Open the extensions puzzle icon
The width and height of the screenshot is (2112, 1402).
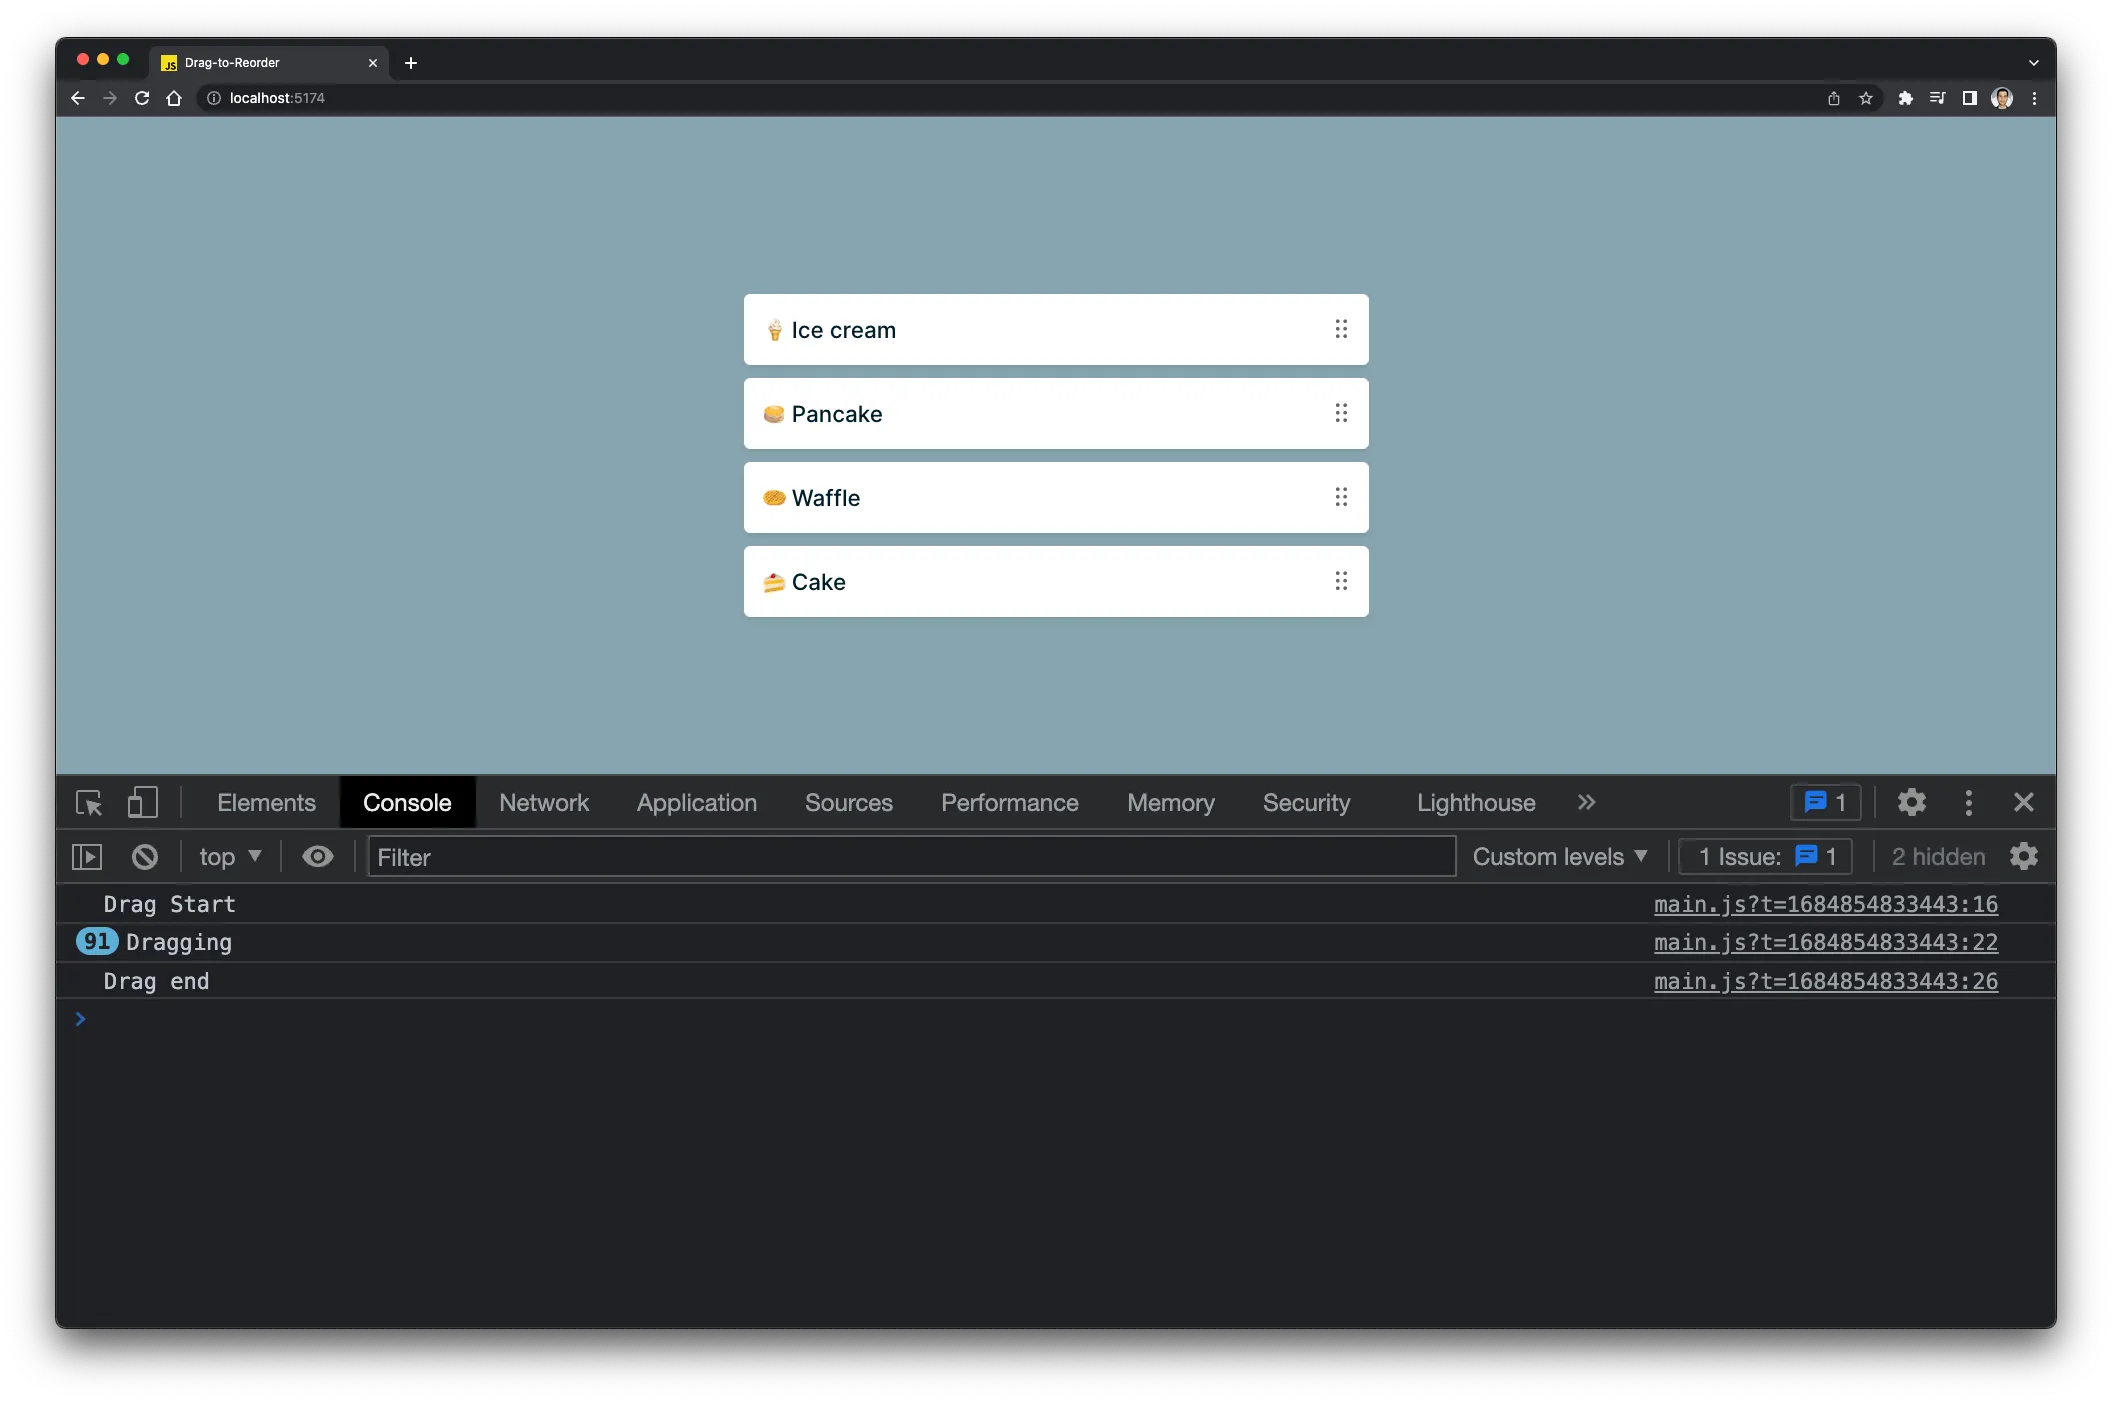(x=1906, y=98)
